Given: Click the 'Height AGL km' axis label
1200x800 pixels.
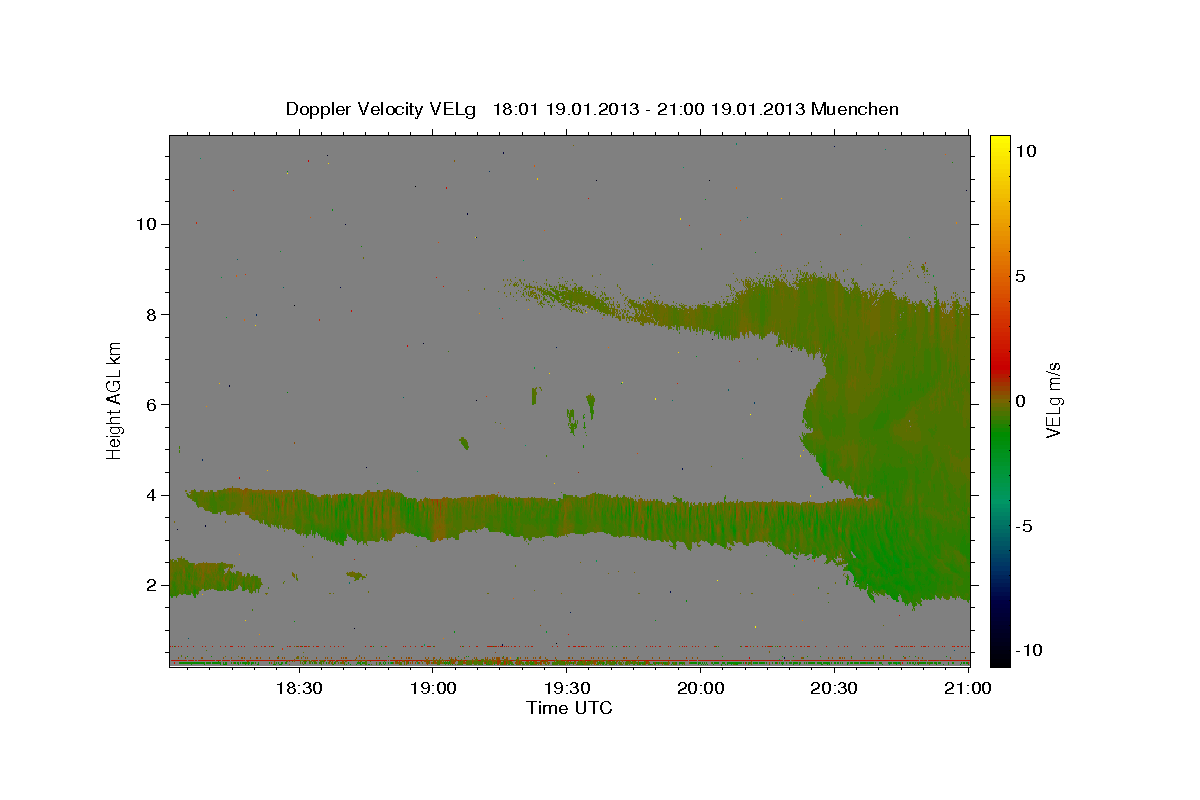Looking at the screenshot, I should click(115, 400).
